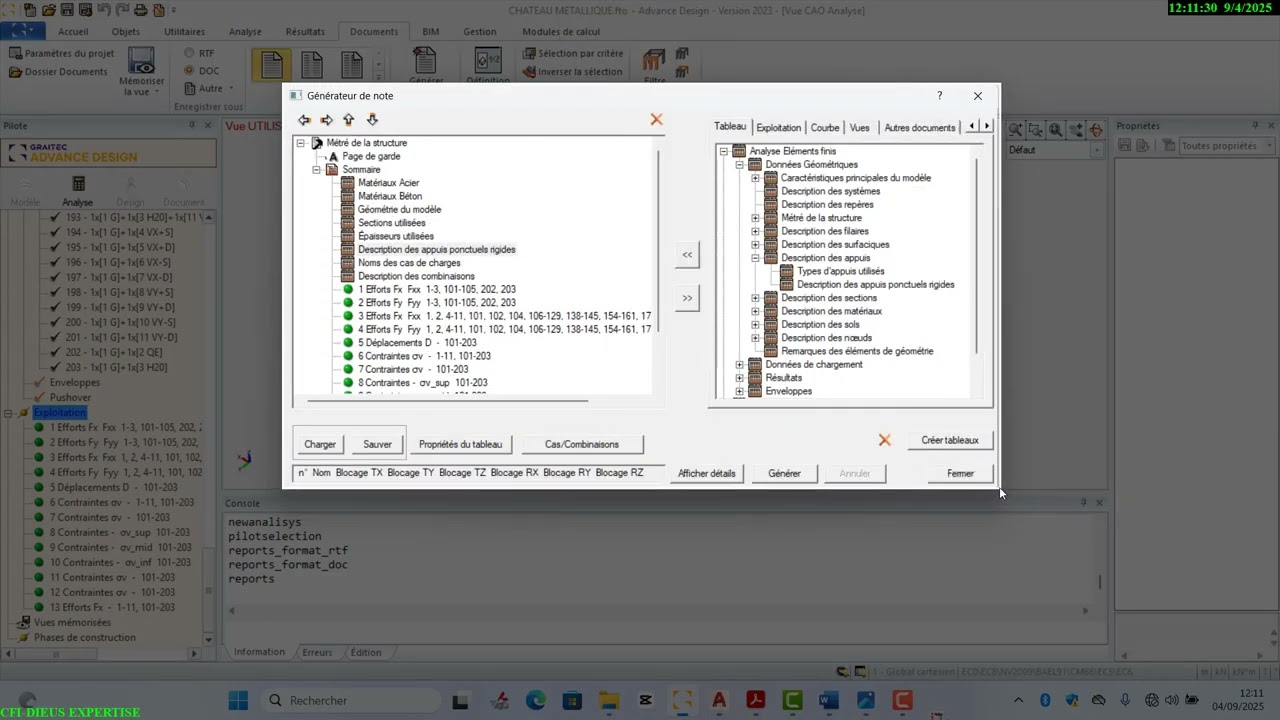Click the double-right-arrow remove button
This screenshot has width=1280, height=720.
[x=687, y=298]
